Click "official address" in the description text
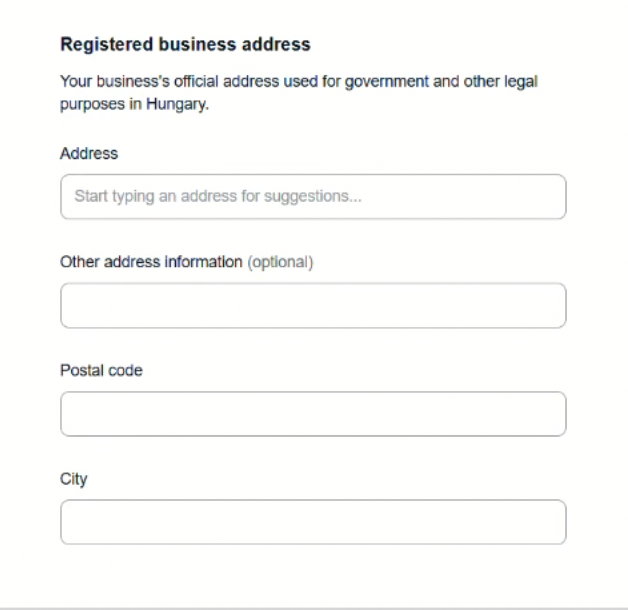Viewport: 628px width, 610px height. tap(213, 82)
